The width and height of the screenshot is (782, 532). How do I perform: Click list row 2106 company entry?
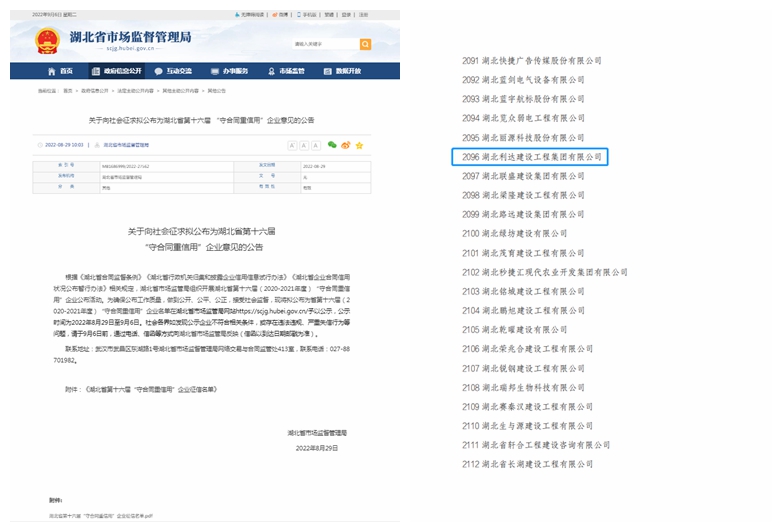pyautogui.click(x=528, y=349)
